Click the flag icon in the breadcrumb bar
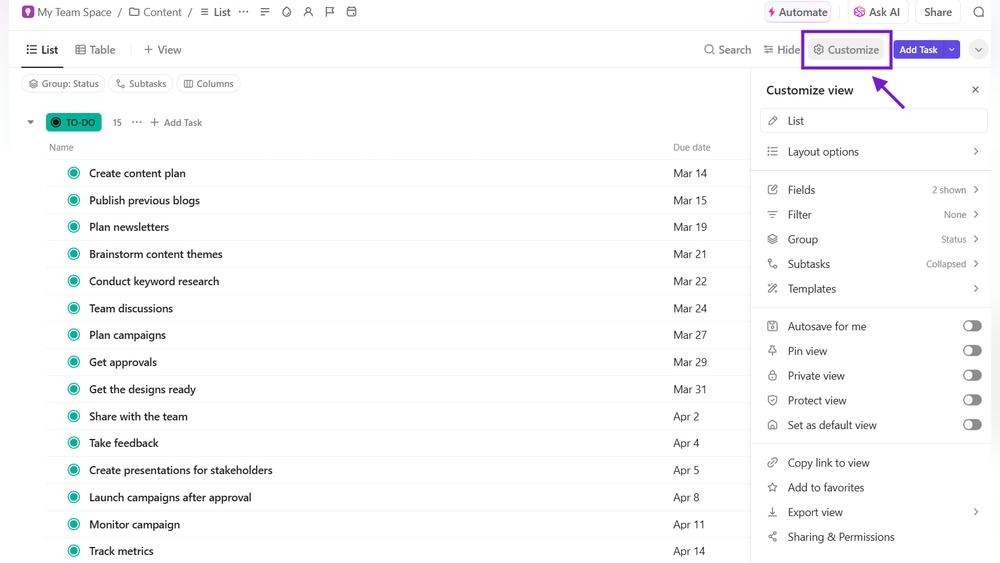 329,12
